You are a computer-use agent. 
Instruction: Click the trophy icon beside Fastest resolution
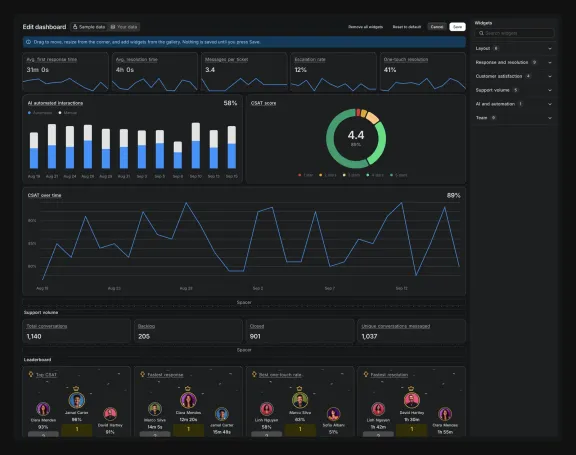point(366,374)
